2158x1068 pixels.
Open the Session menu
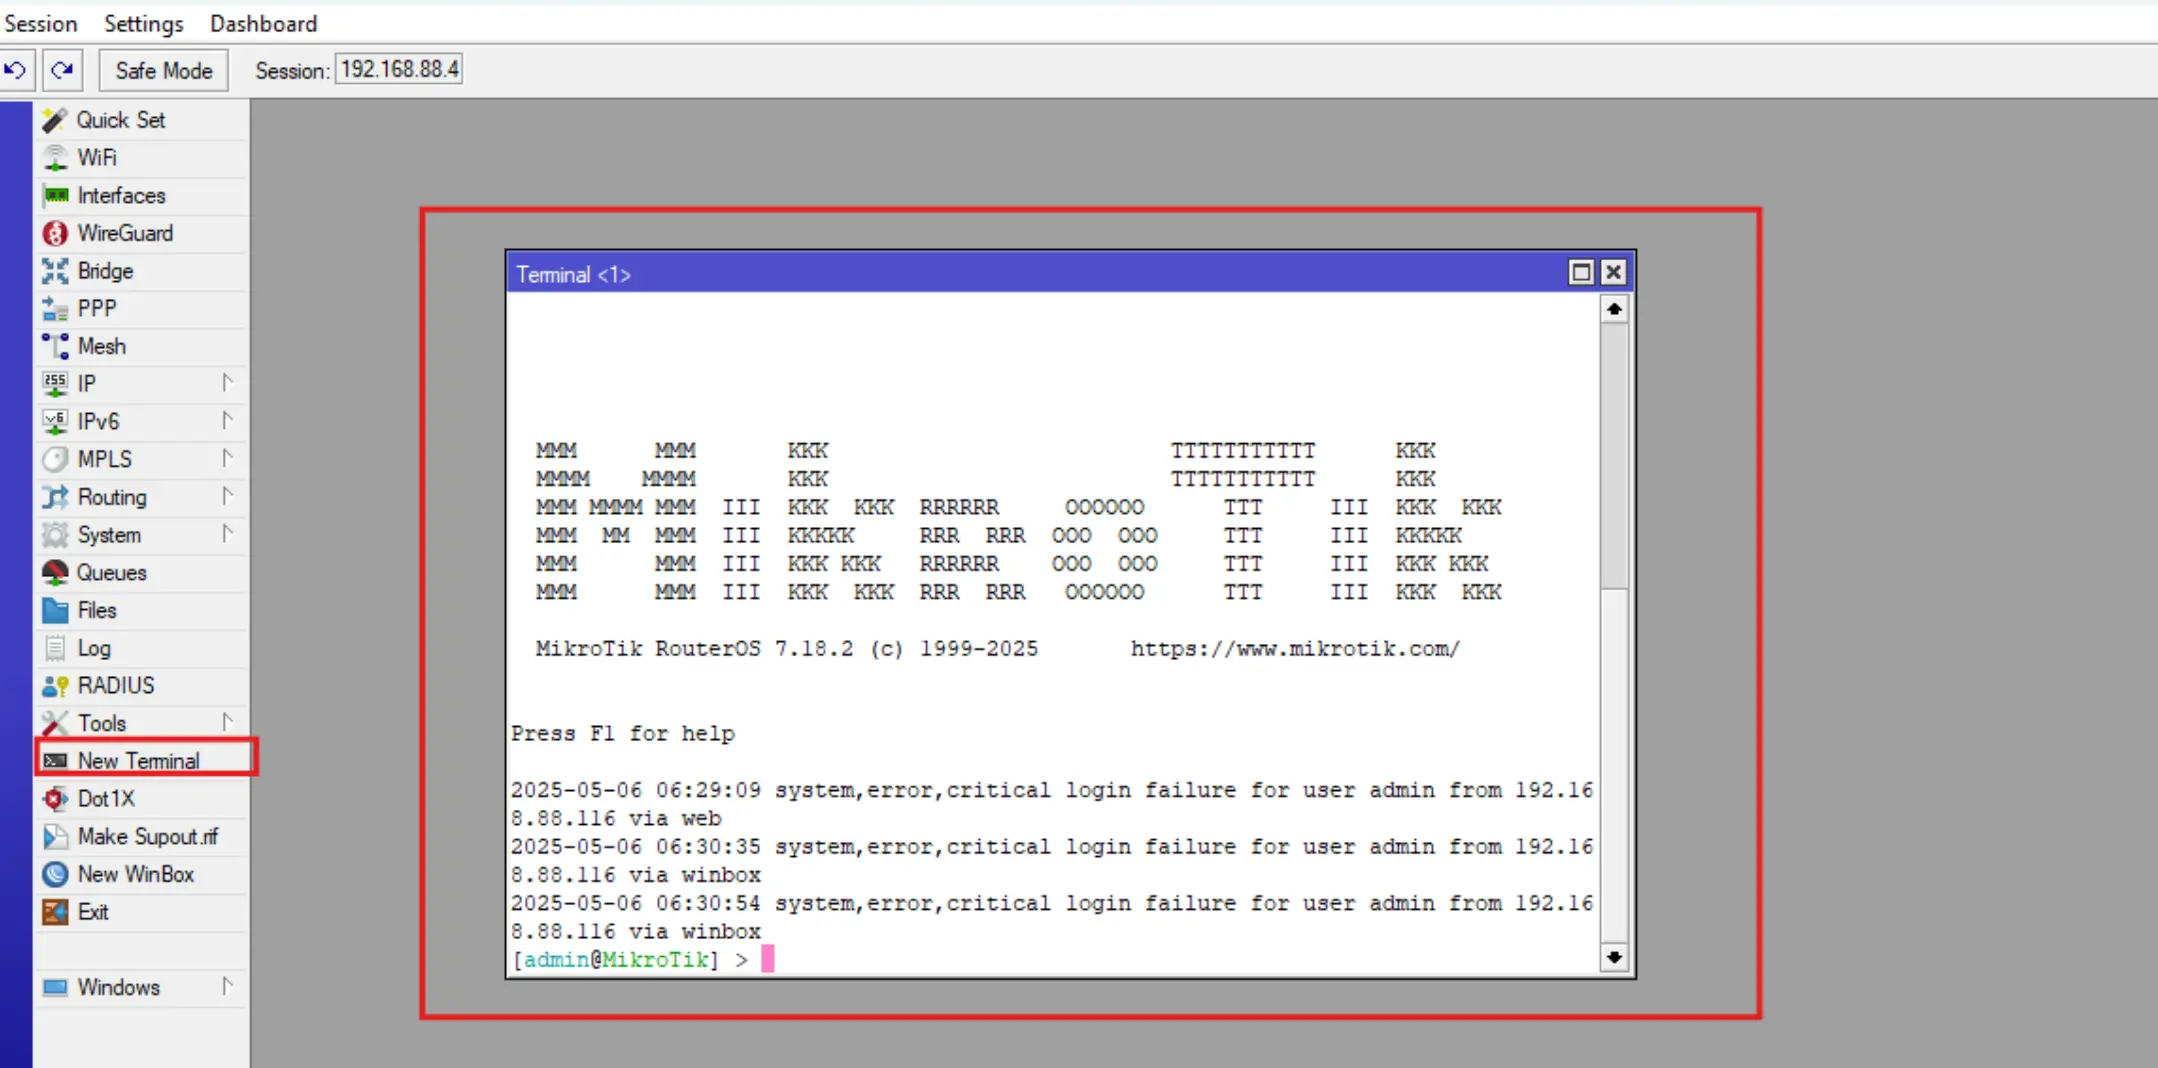point(41,23)
